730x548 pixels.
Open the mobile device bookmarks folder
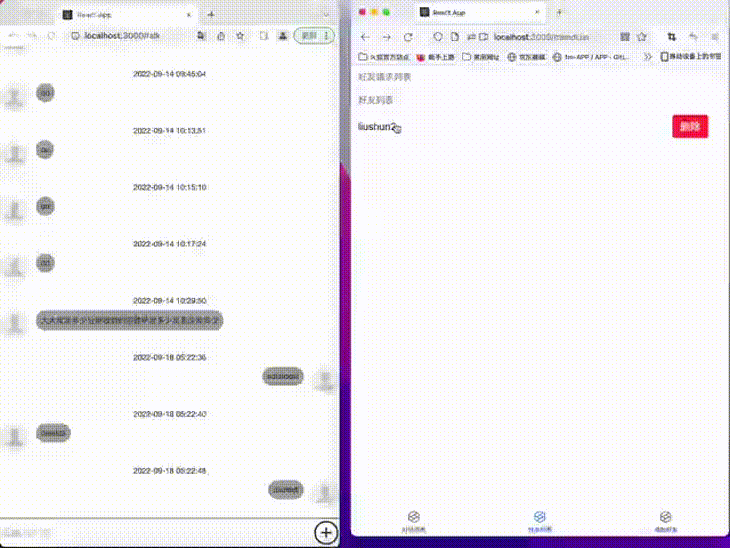pyautogui.click(x=691, y=57)
